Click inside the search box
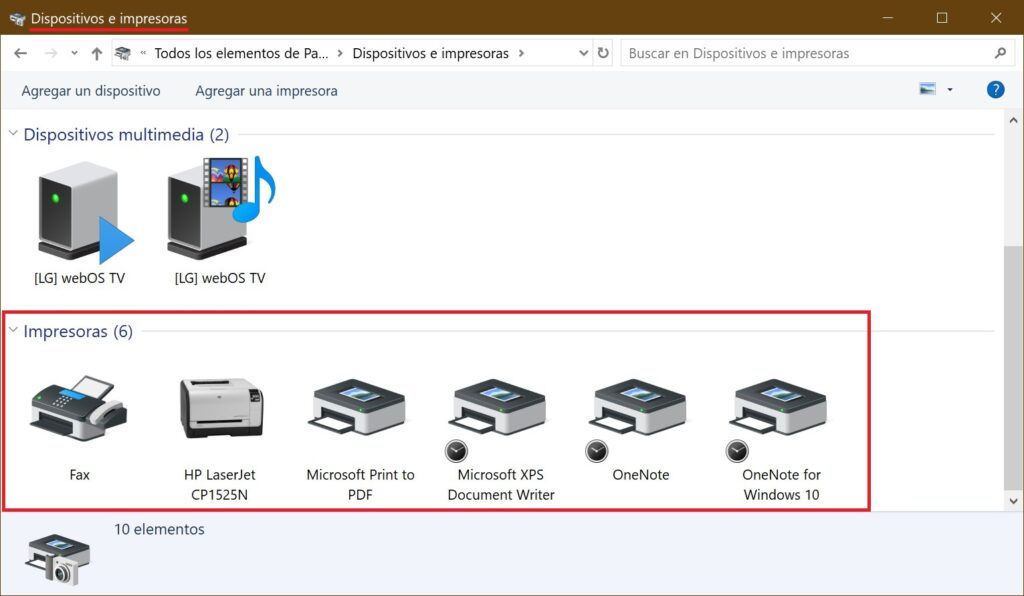1024x596 pixels. pos(800,53)
